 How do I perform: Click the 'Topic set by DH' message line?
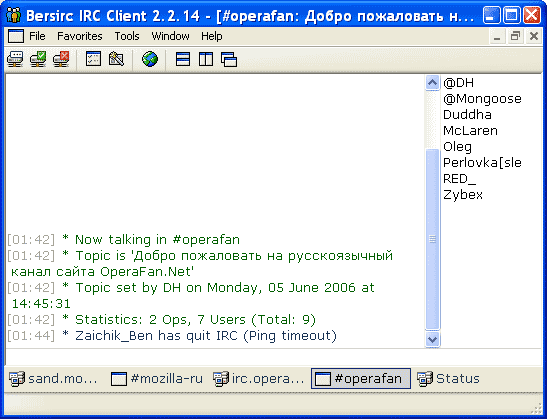tap(190, 295)
